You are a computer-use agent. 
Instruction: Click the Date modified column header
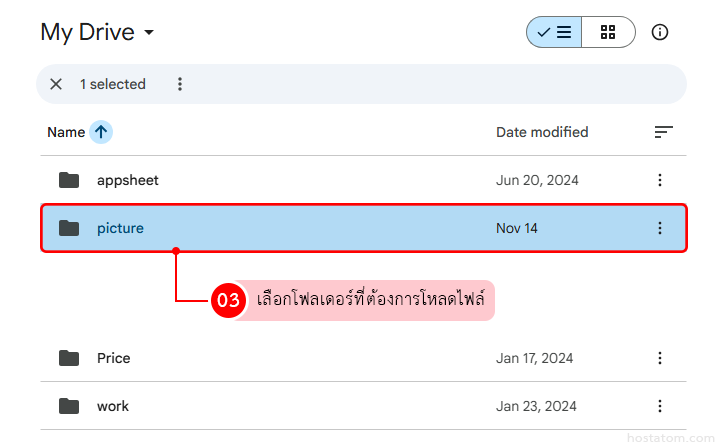542,132
